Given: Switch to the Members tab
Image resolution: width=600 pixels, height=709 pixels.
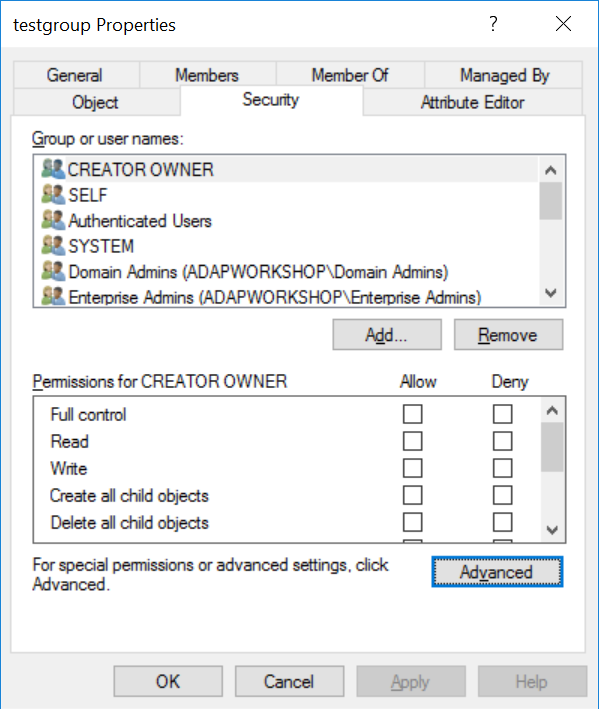Looking at the screenshot, I should coord(207,75).
